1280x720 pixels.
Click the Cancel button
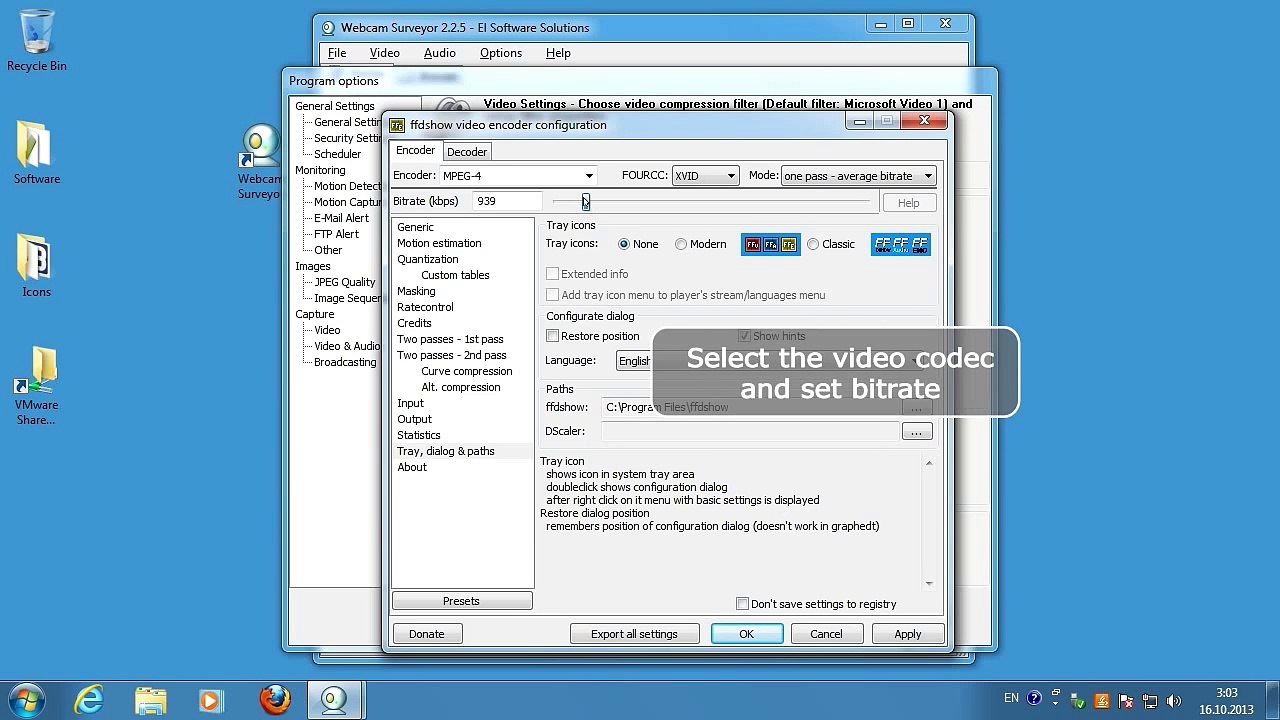[826, 634]
